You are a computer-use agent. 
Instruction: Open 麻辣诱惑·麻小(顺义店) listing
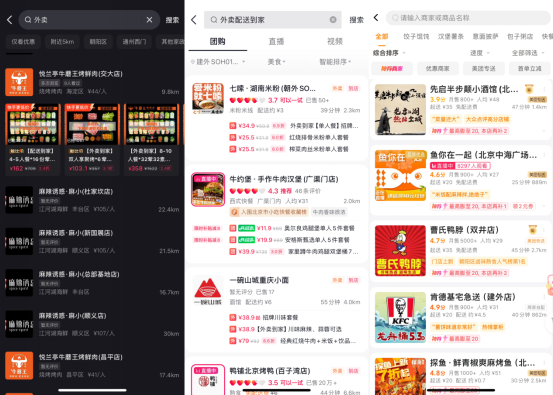click(x=92, y=324)
